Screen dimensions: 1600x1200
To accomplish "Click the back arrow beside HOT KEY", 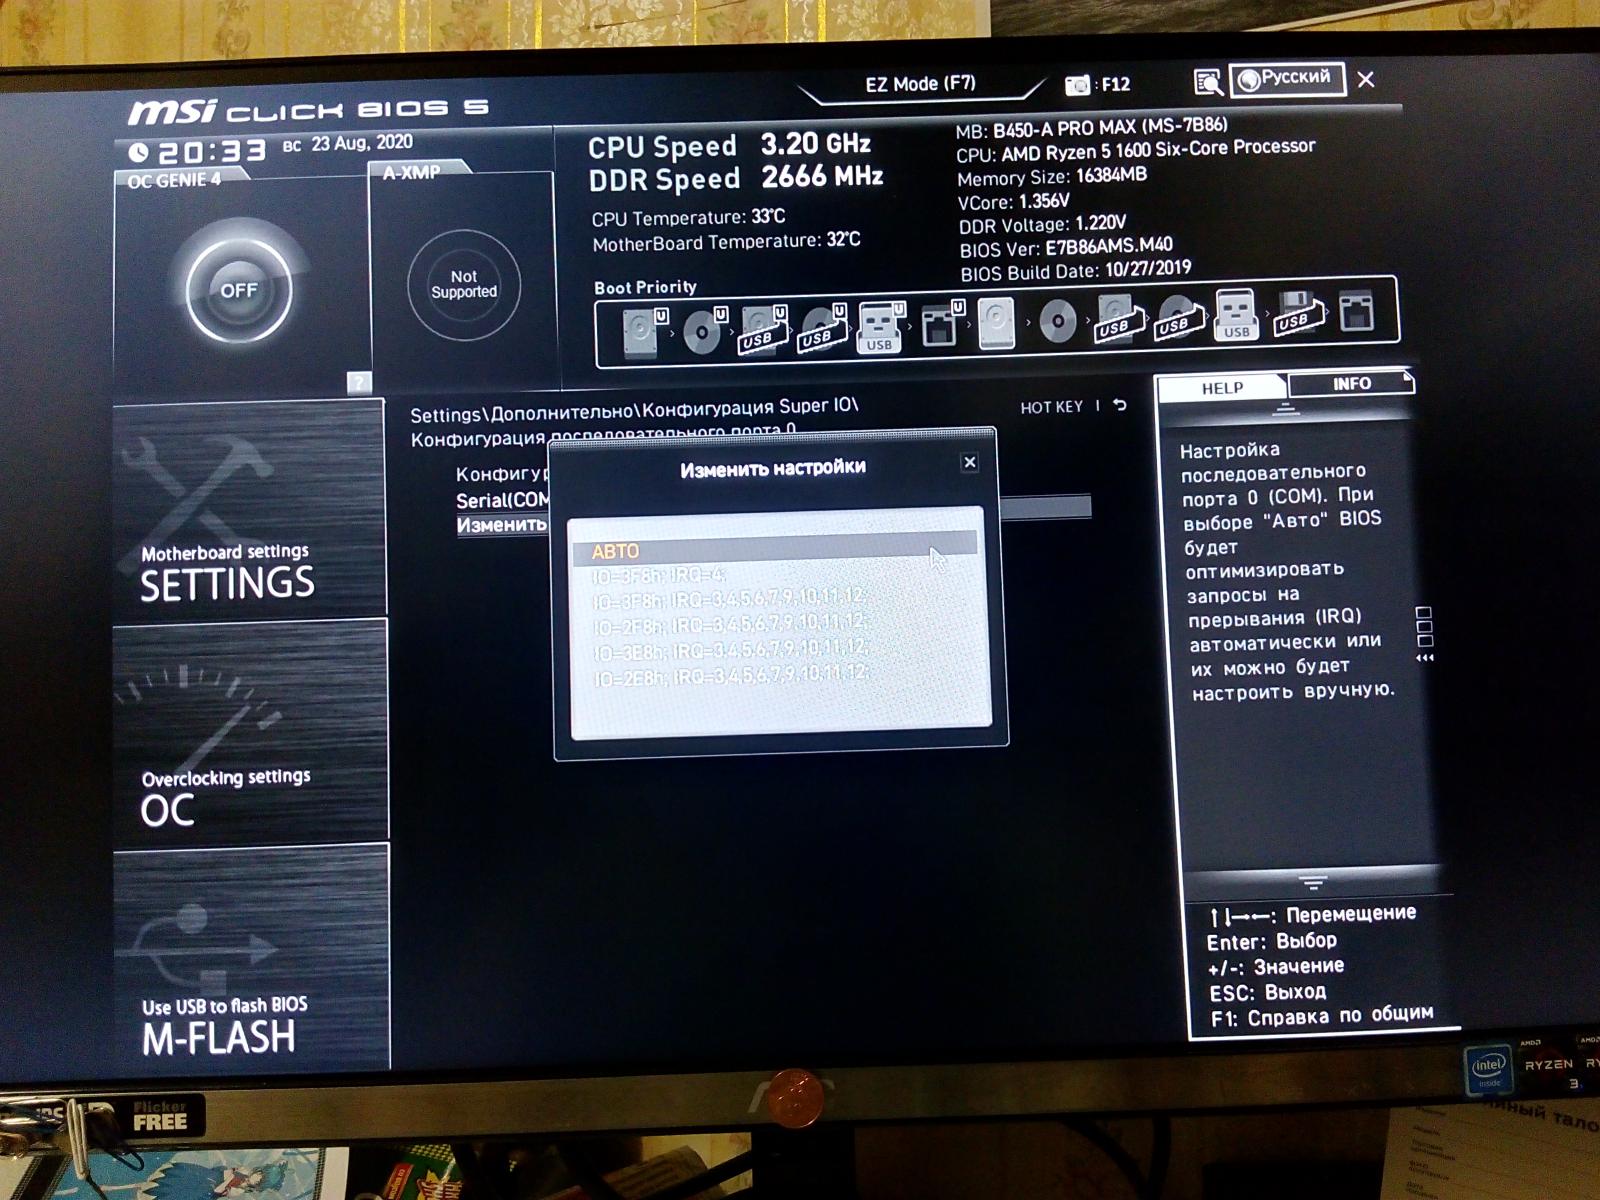I will pos(1120,405).
